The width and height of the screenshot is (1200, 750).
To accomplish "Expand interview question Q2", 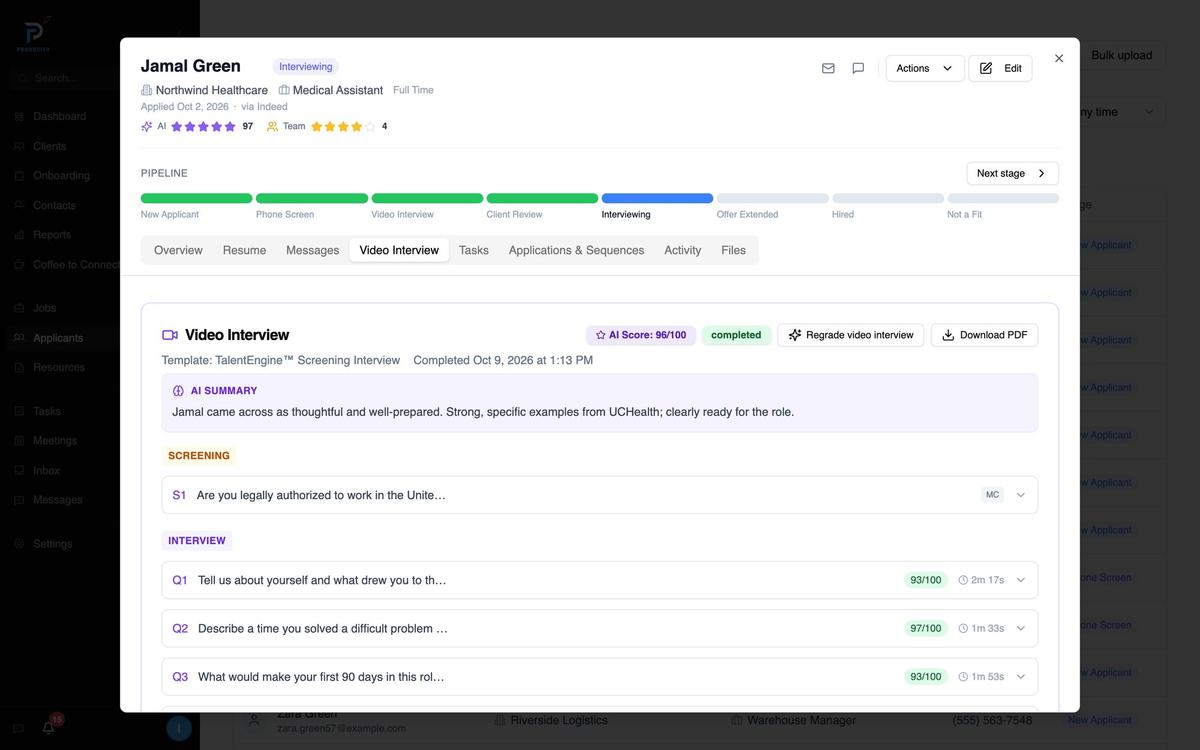I will click(x=599, y=628).
